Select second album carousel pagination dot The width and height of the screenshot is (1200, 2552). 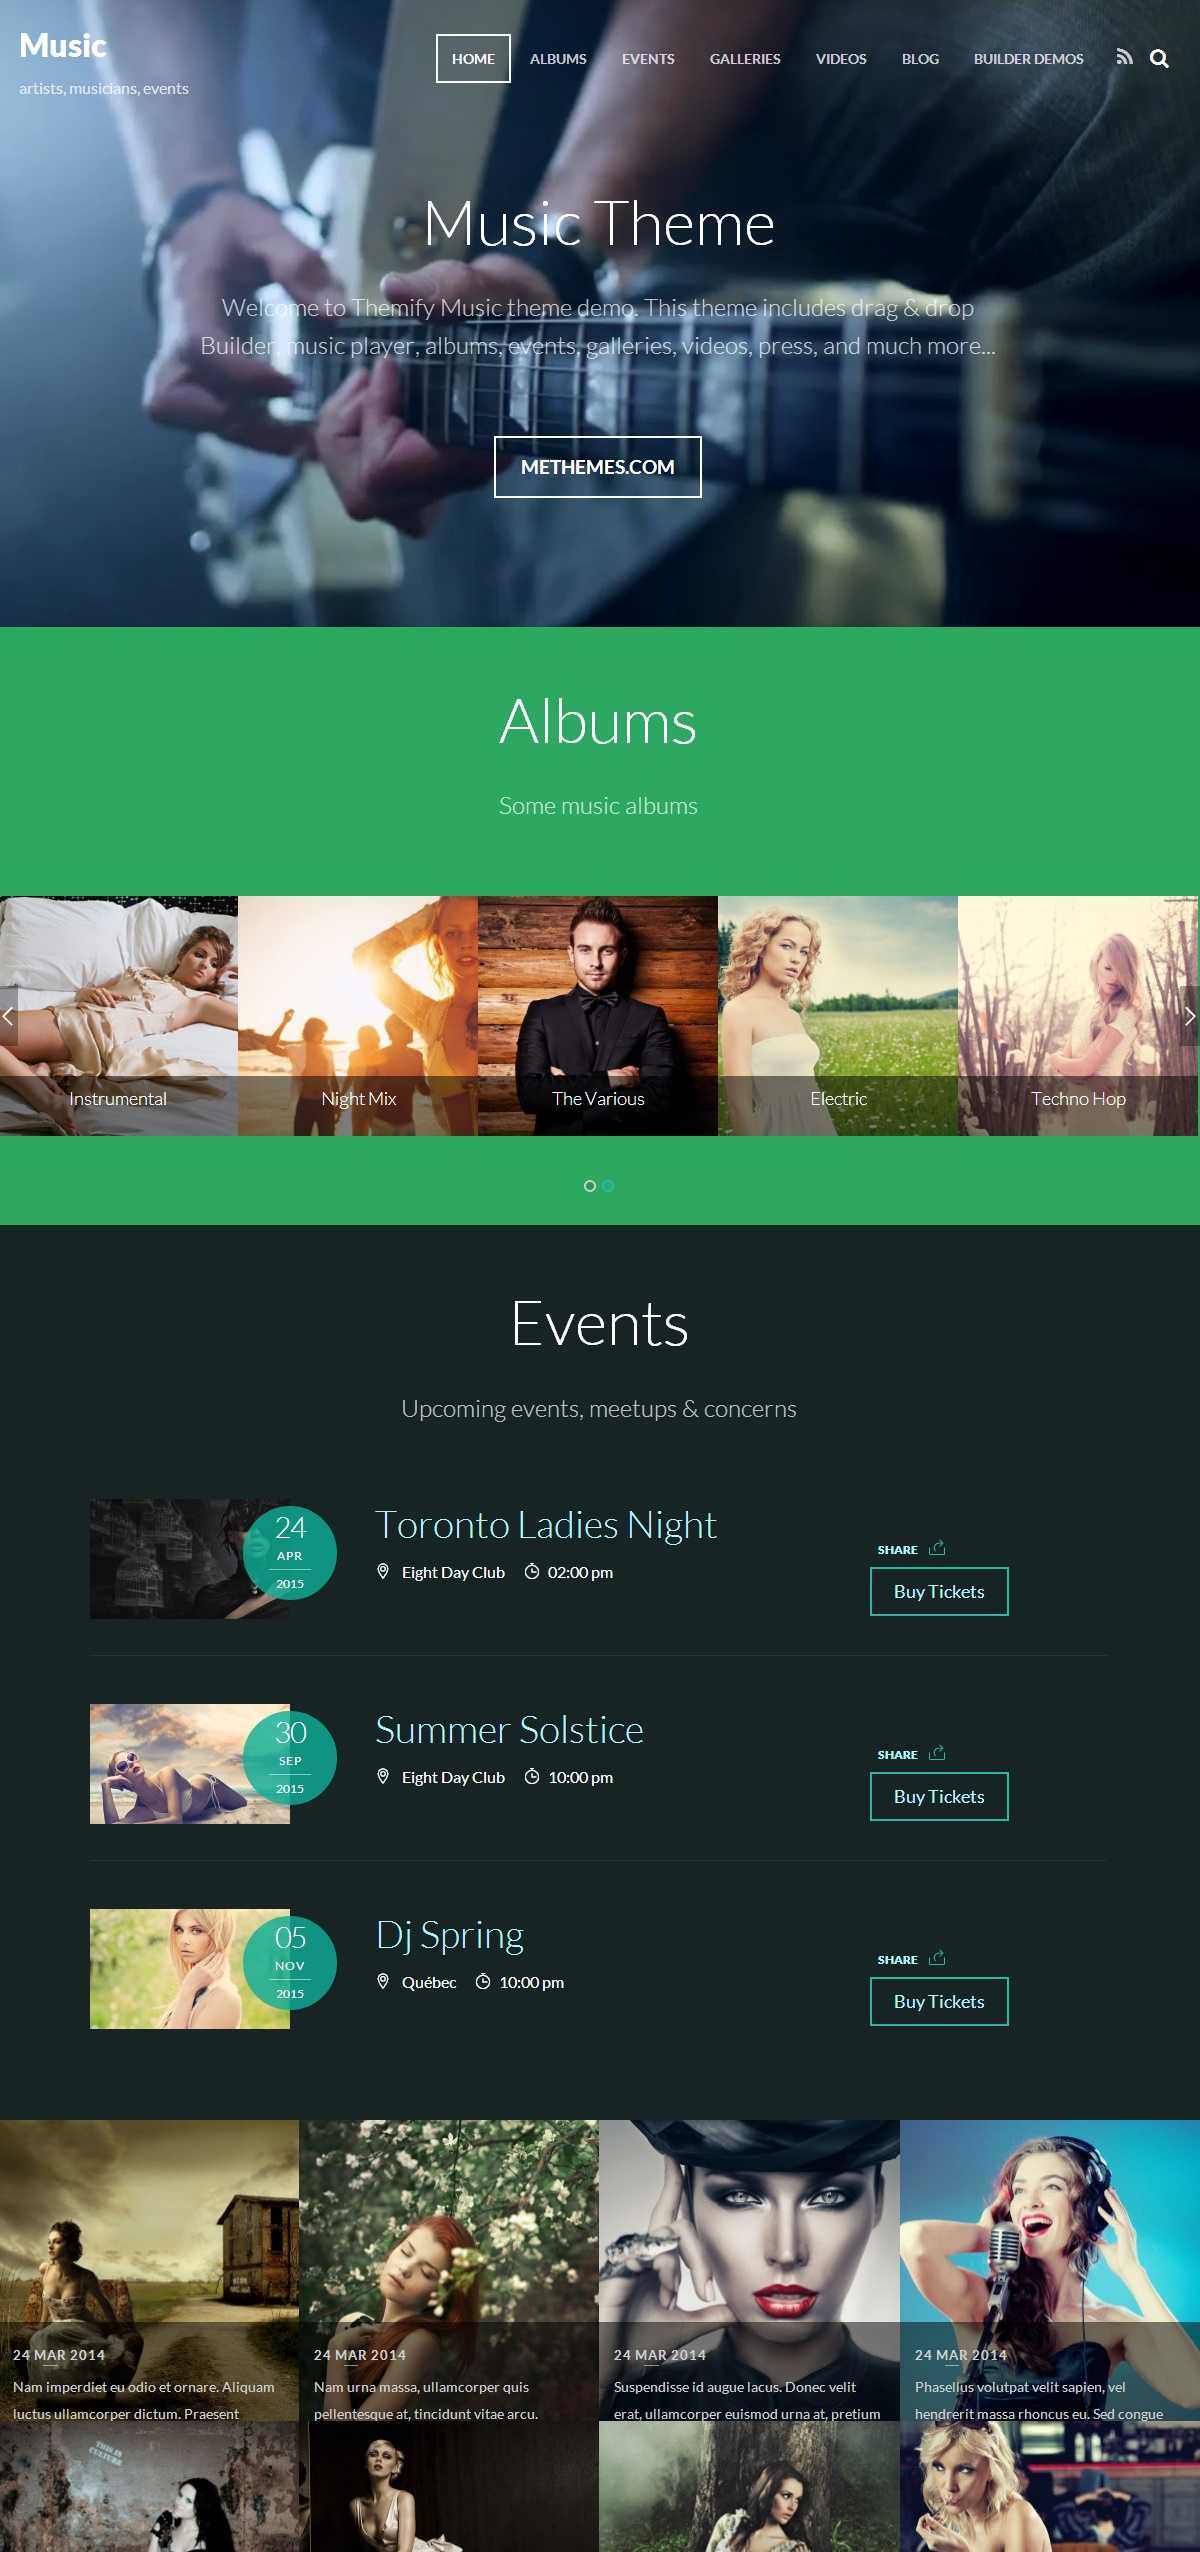608,1186
